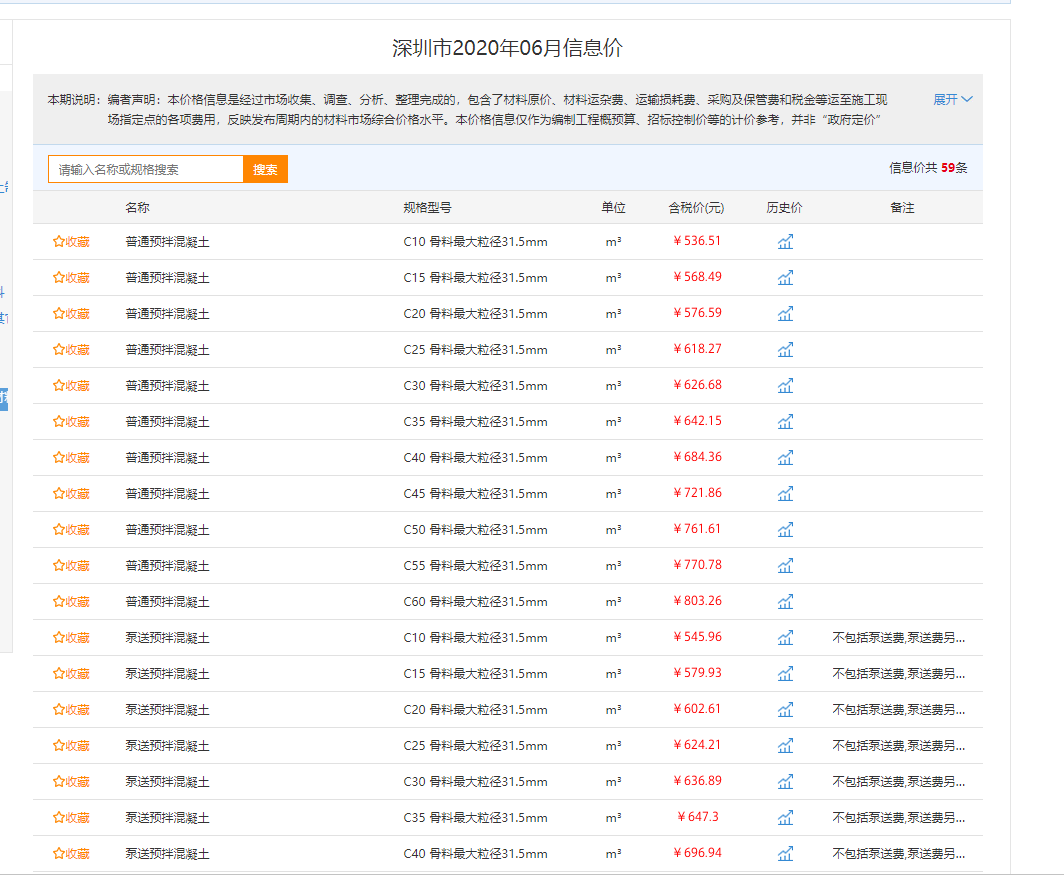
Task: Favorite the 普通预拌混凝土 C10 item
Action: [x=71, y=242]
